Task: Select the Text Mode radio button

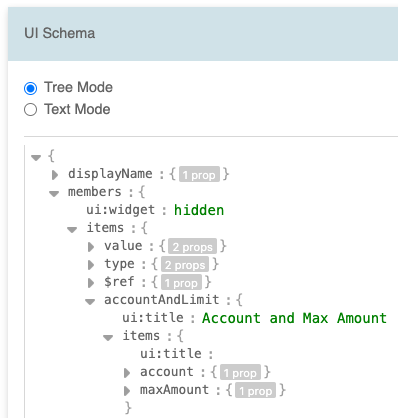Action: coord(30,110)
